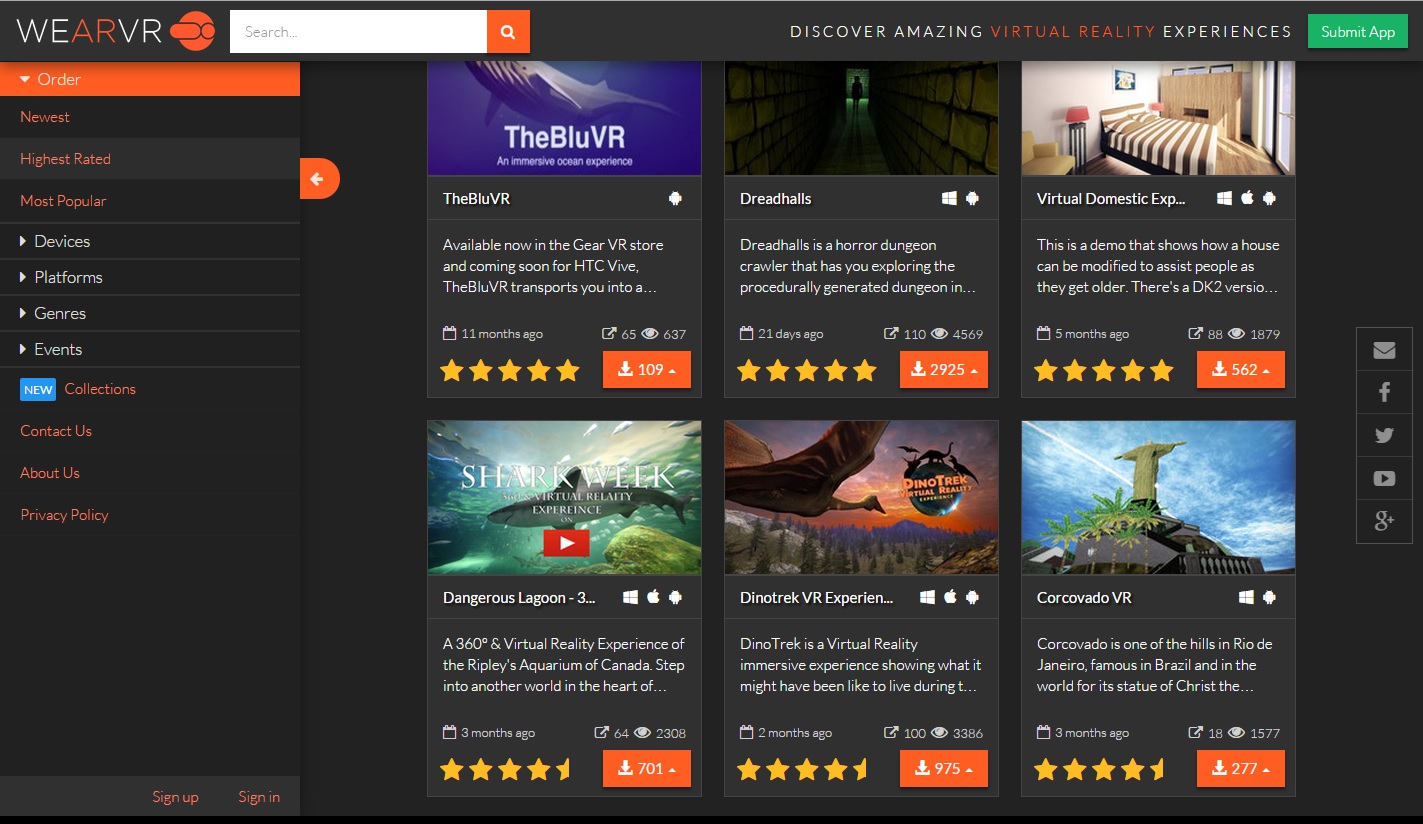The height and width of the screenshot is (824, 1423).
Task: Click Android icon on Dangerous Lagoon card
Action: 675,597
